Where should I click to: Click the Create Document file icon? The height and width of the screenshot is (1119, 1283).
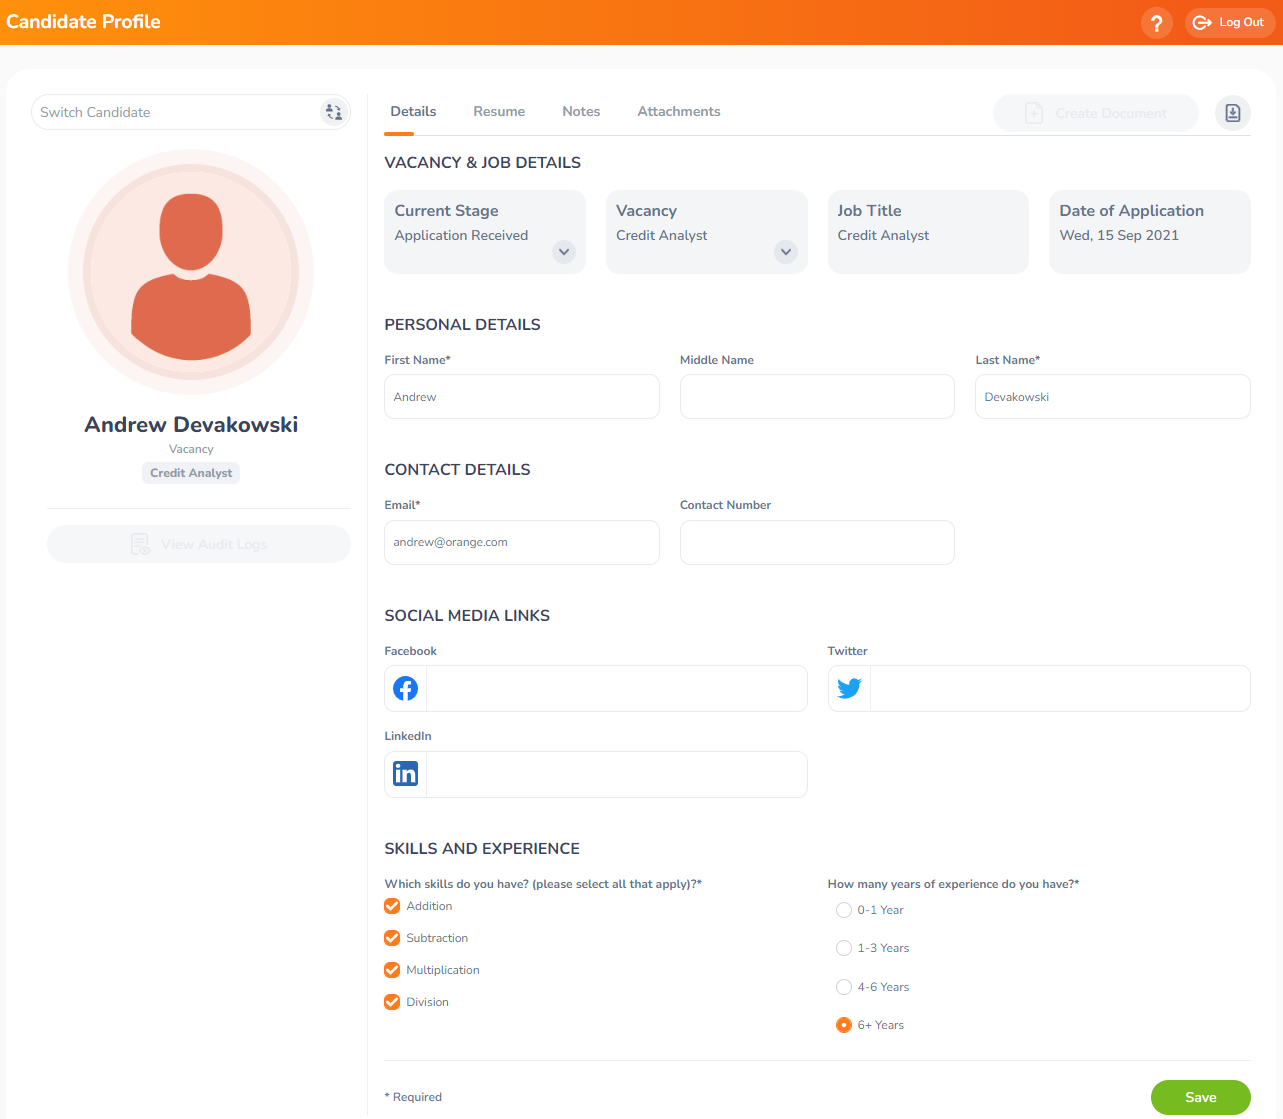click(x=1035, y=113)
